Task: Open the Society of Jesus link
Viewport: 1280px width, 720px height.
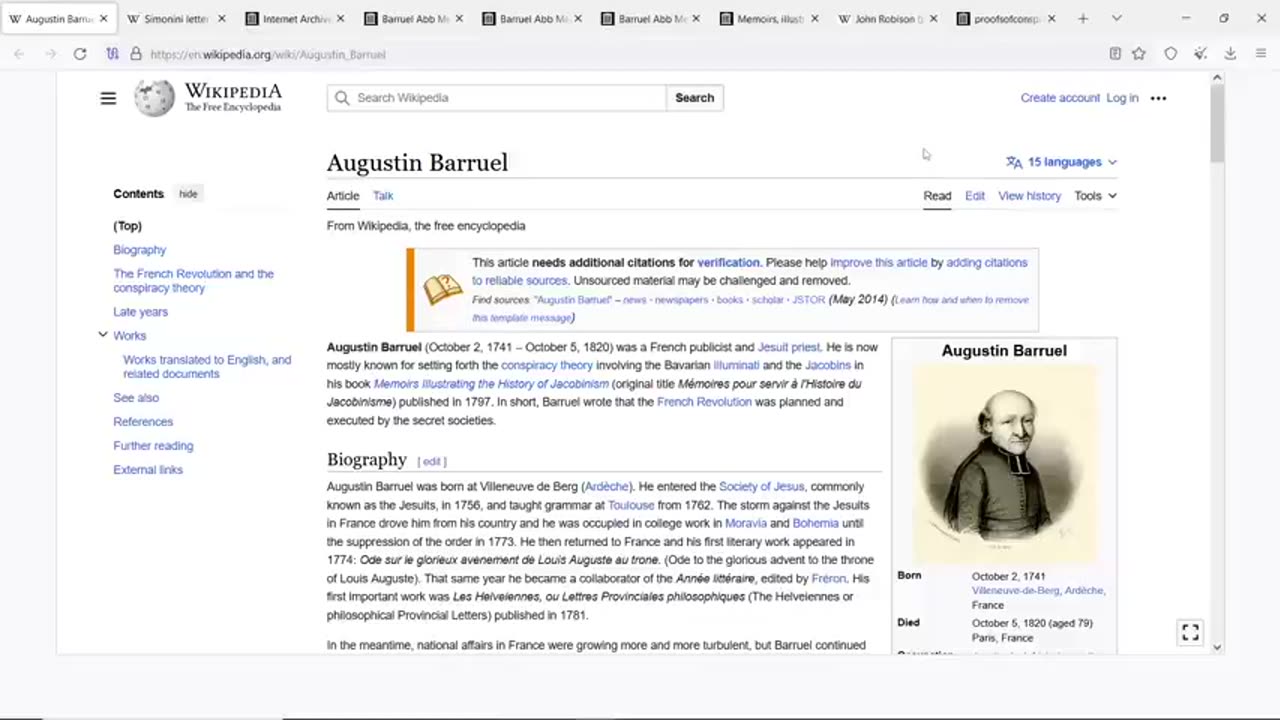Action: [761, 487]
